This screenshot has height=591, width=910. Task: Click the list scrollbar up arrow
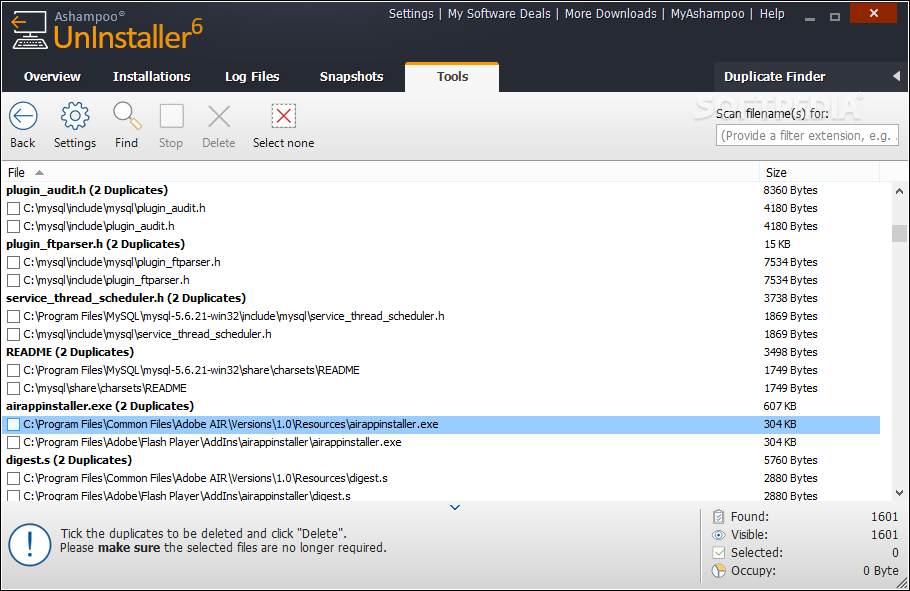click(899, 190)
